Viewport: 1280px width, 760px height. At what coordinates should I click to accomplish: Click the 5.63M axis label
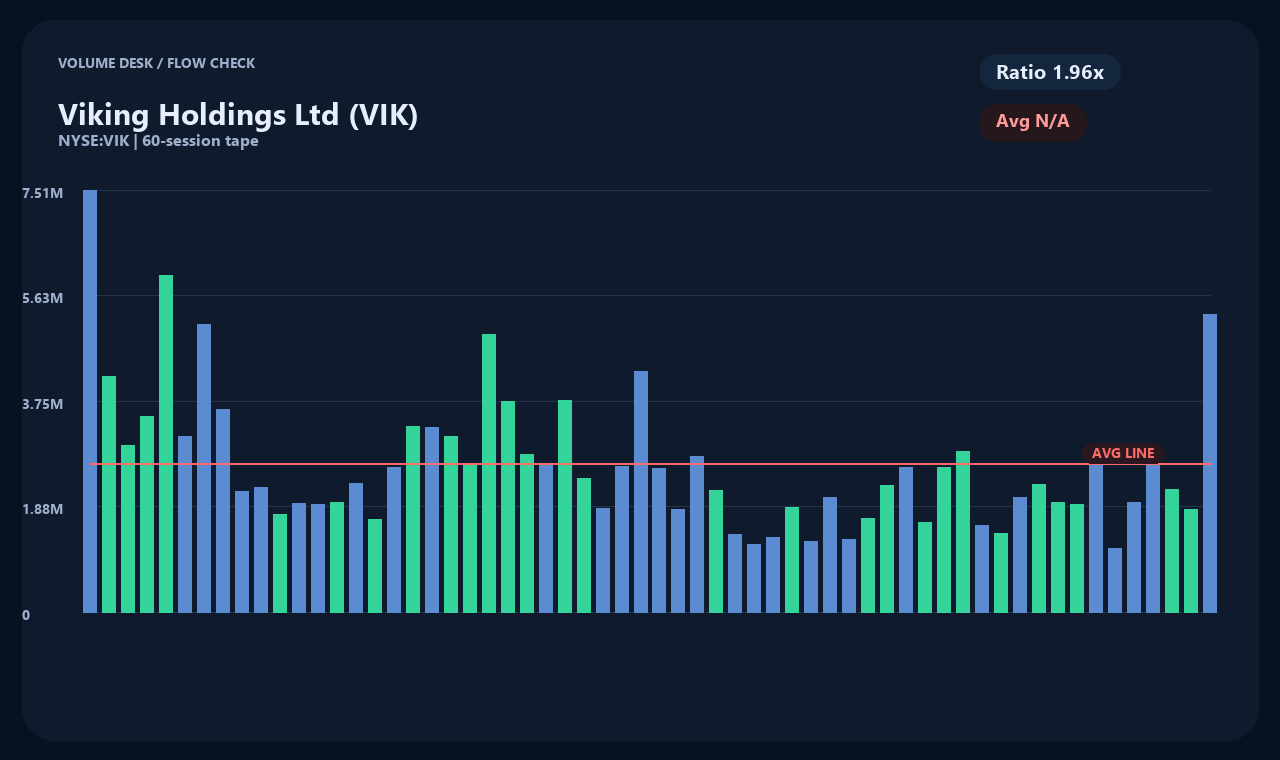tap(43, 298)
